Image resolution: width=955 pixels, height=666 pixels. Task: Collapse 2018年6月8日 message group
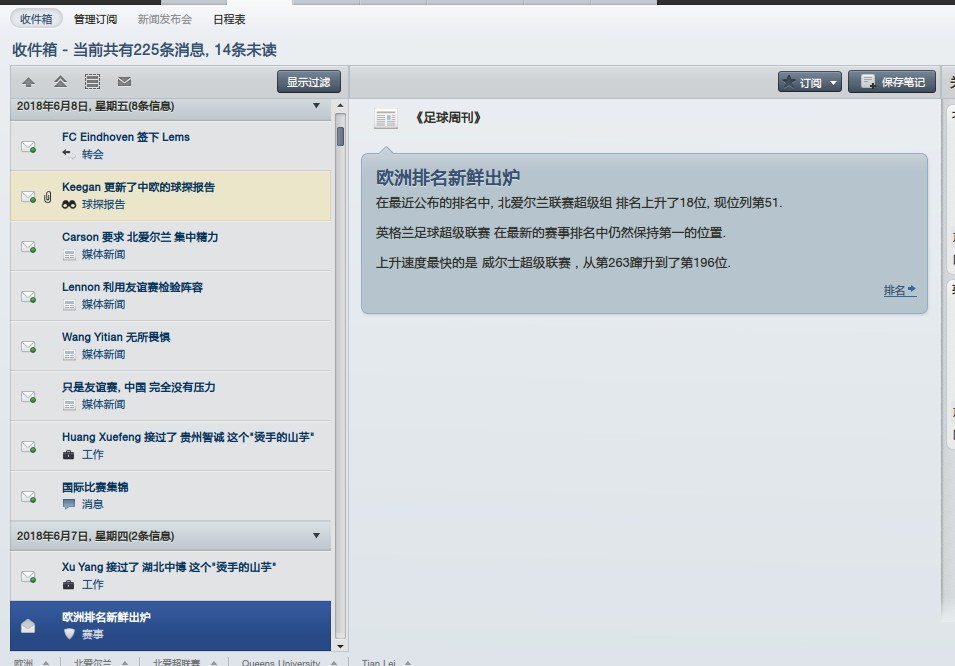[x=316, y=106]
